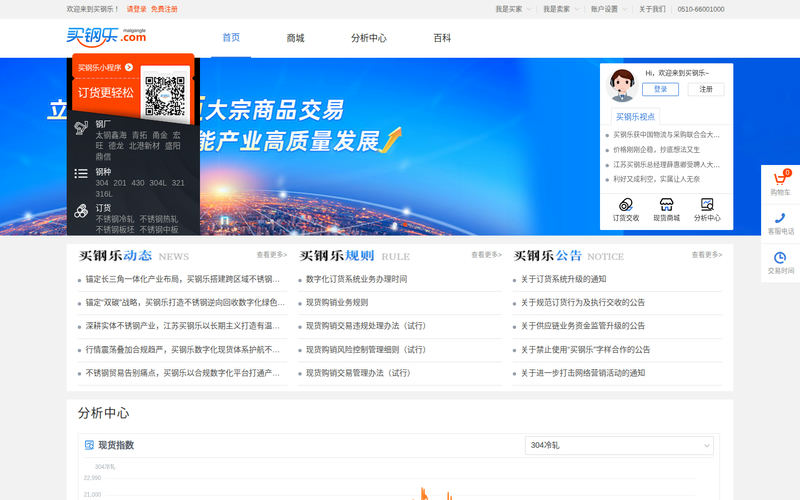Open viewpoint '利好又成利空，实属让人无奈'
This screenshot has width=800, height=500.
656,179
